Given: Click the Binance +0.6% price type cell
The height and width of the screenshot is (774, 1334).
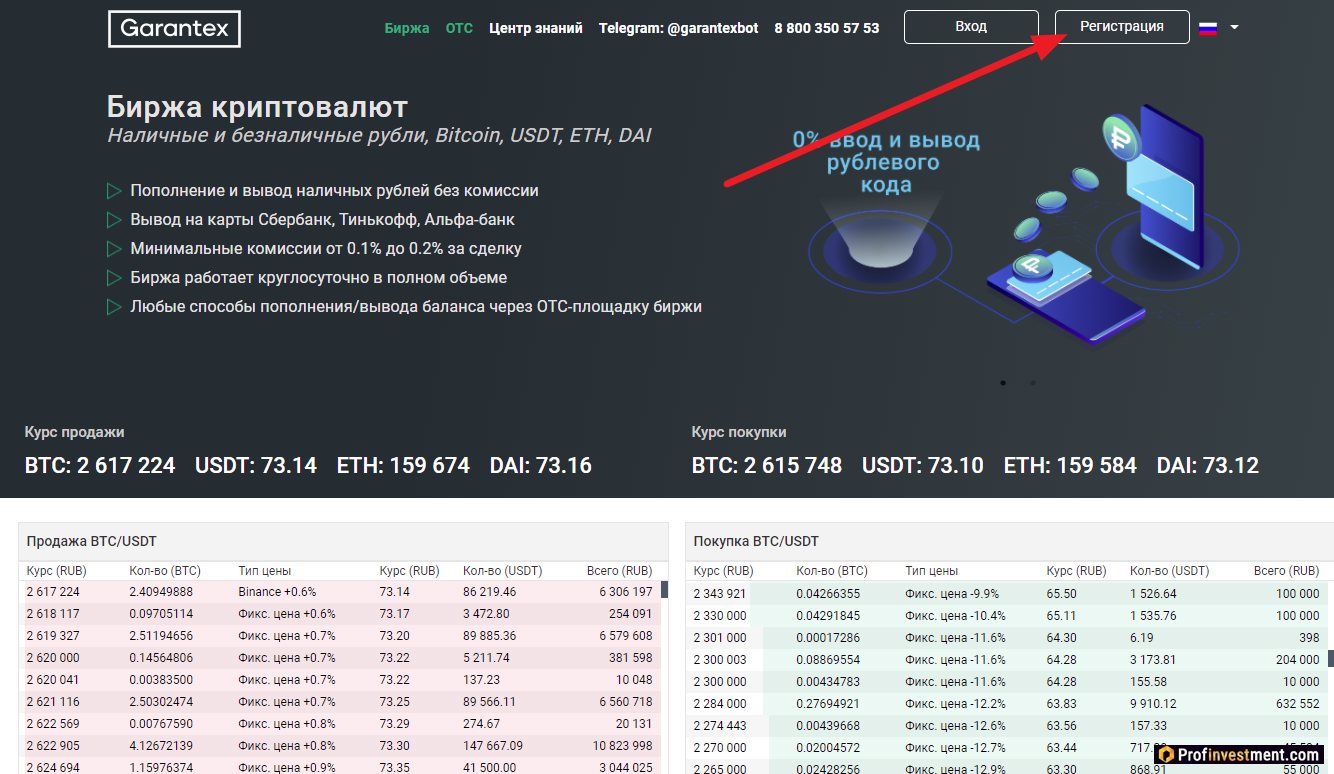Looking at the screenshot, I should coord(277,592).
